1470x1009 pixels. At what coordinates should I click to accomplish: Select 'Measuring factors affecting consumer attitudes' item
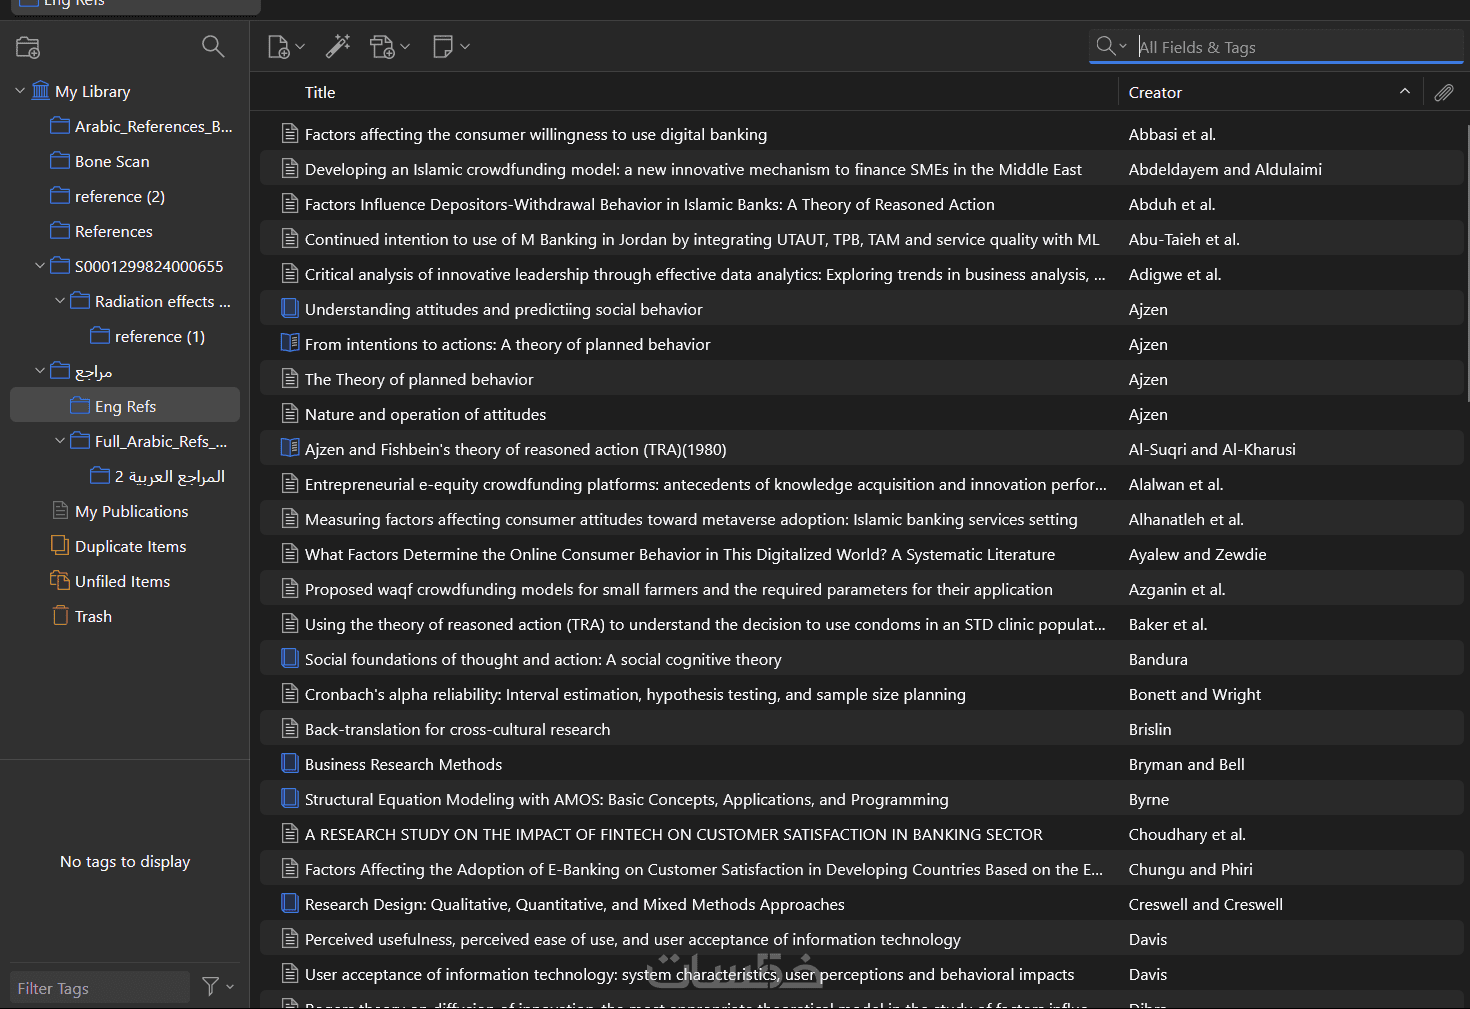(x=862, y=519)
